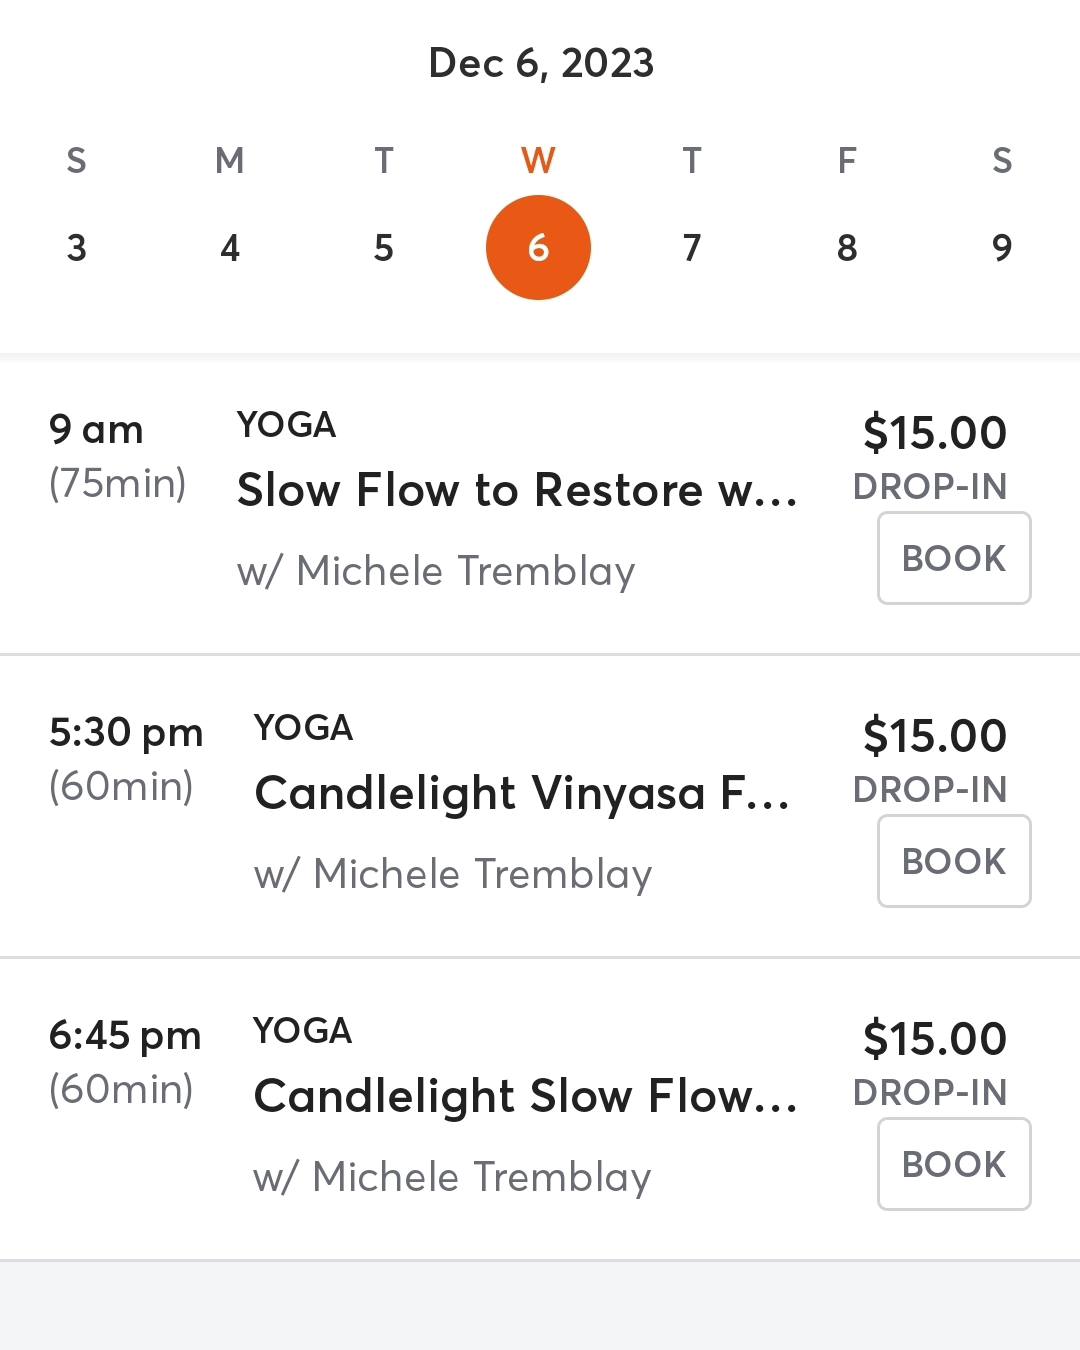Open Candlelight Vinyasa class details
Screen dimensions: 1080x1350
pyautogui.click(x=522, y=793)
